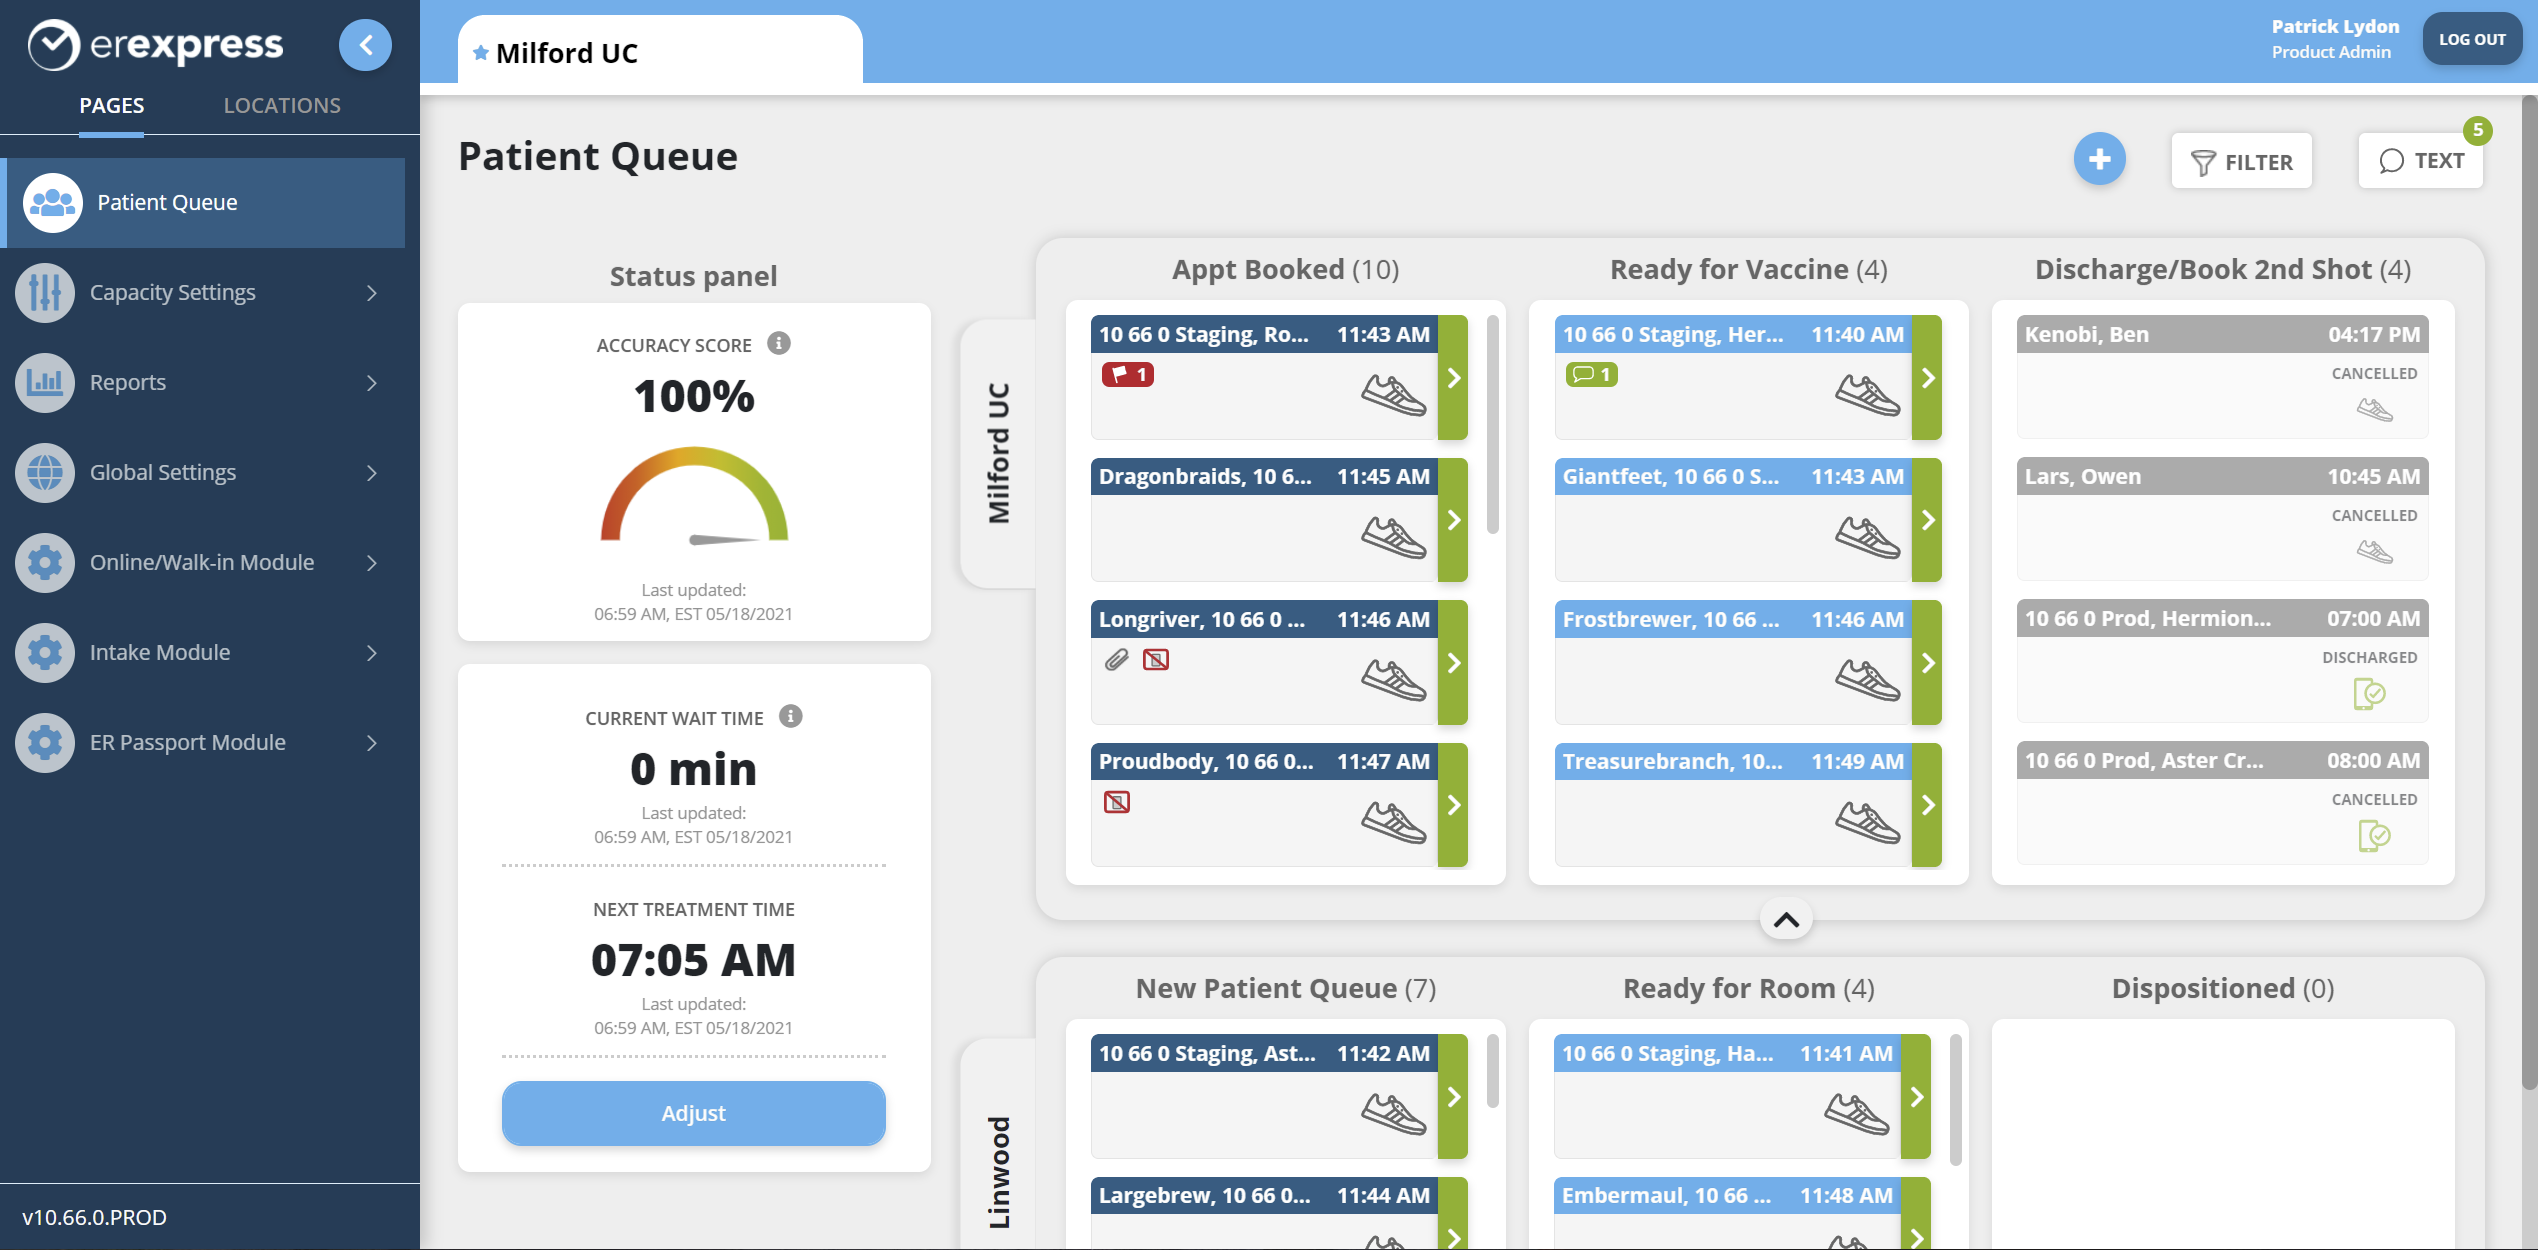Open Patient Queue page in sidebar
This screenshot has width=2538, height=1250.
[x=167, y=202]
